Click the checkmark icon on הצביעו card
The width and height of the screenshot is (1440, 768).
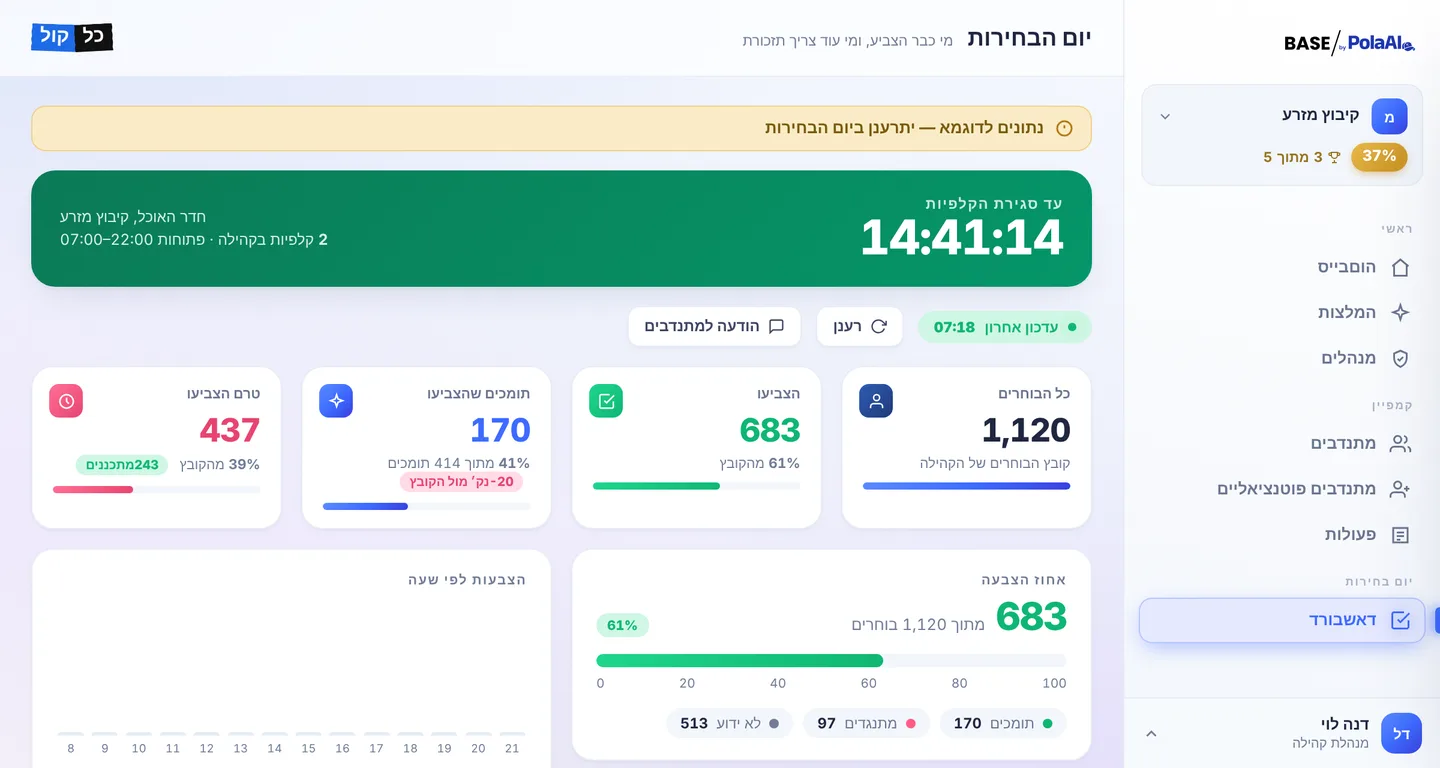point(606,401)
